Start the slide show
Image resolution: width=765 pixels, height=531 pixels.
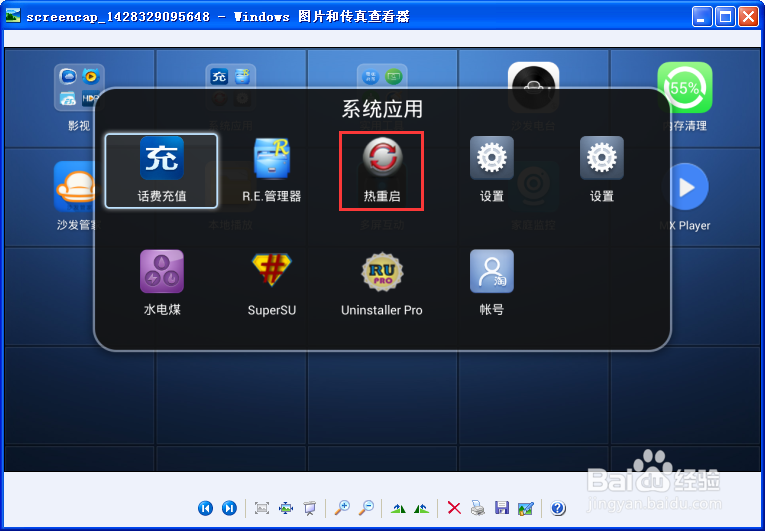(309, 508)
